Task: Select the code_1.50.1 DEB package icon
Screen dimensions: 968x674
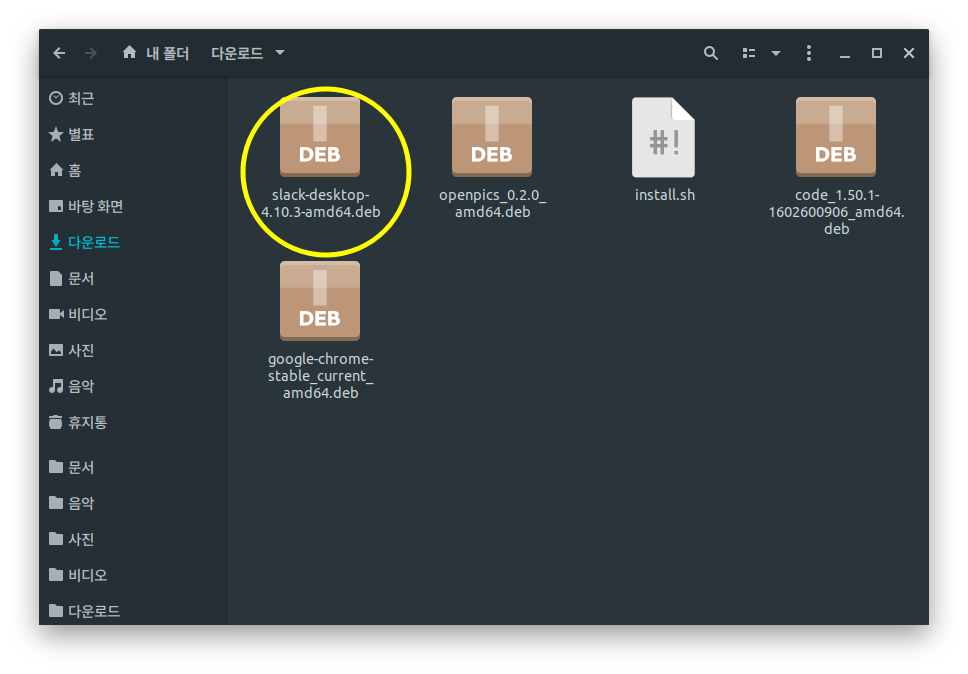Action: coord(836,137)
